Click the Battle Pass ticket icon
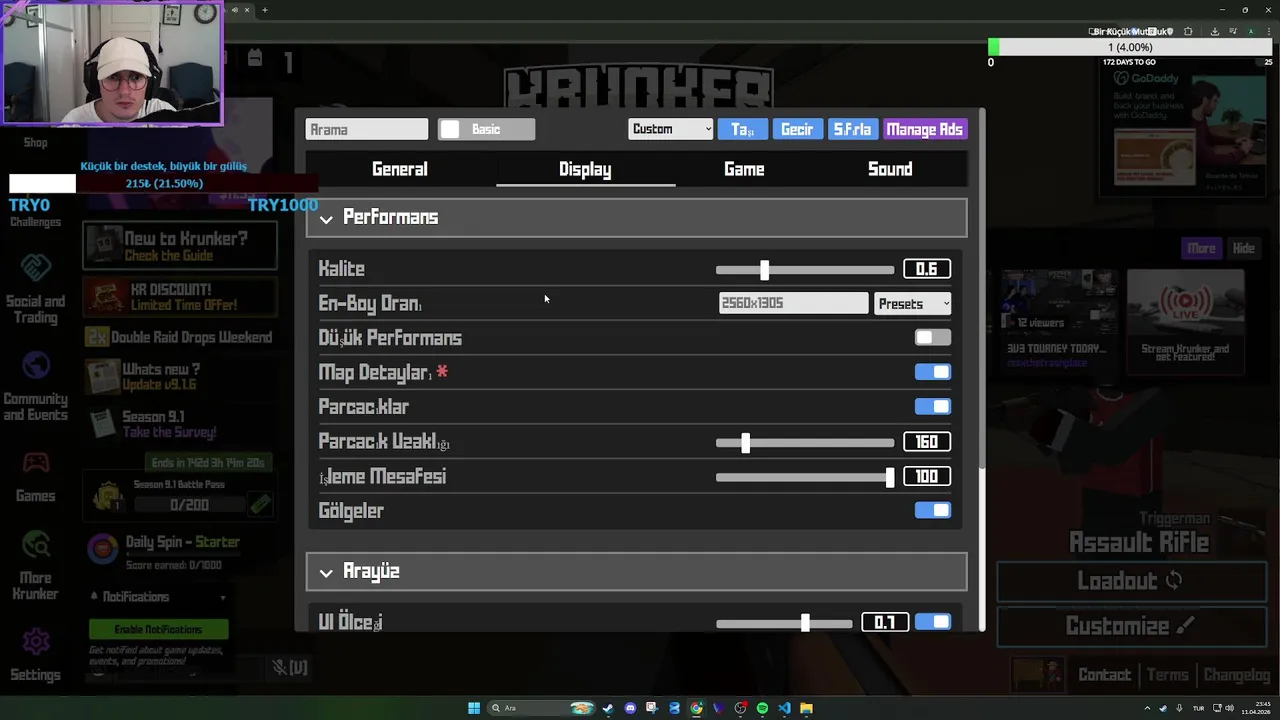The width and height of the screenshot is (1280, 720). pyautogui.click(x=260, y=504)
